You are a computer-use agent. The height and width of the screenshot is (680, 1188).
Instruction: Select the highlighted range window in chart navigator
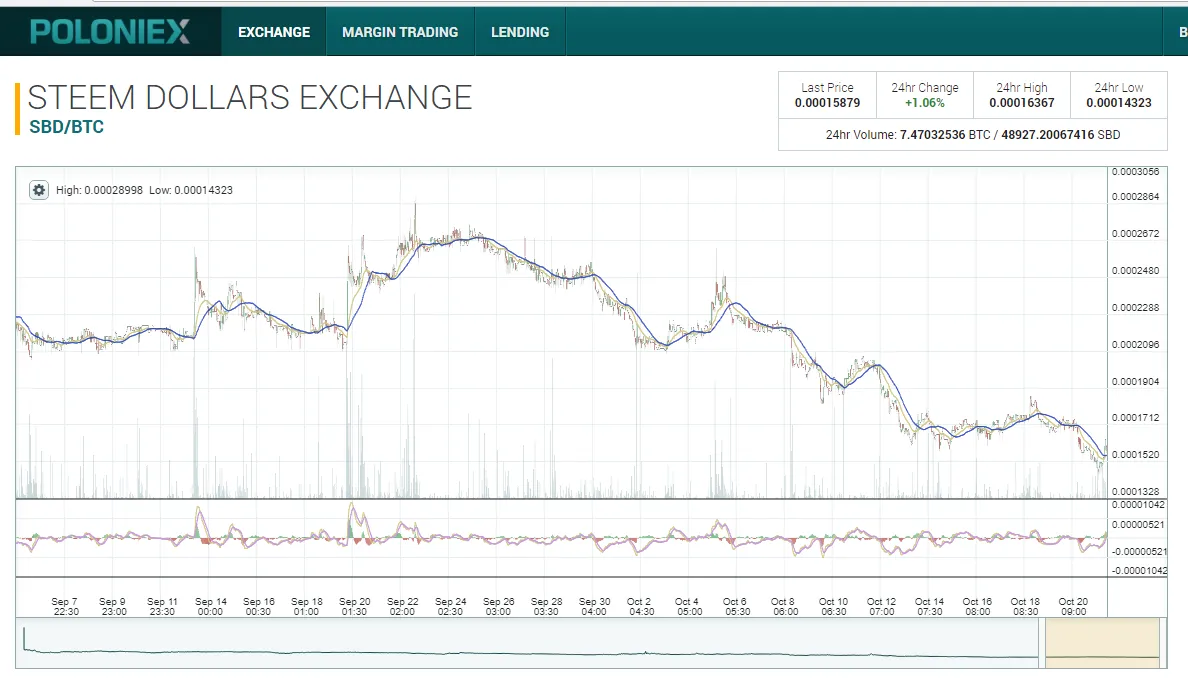[1102, 643]
